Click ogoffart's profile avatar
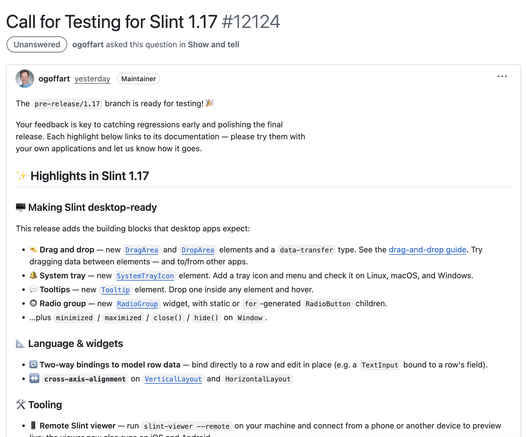This screenshot has width=526, height=437. [25, 79]
